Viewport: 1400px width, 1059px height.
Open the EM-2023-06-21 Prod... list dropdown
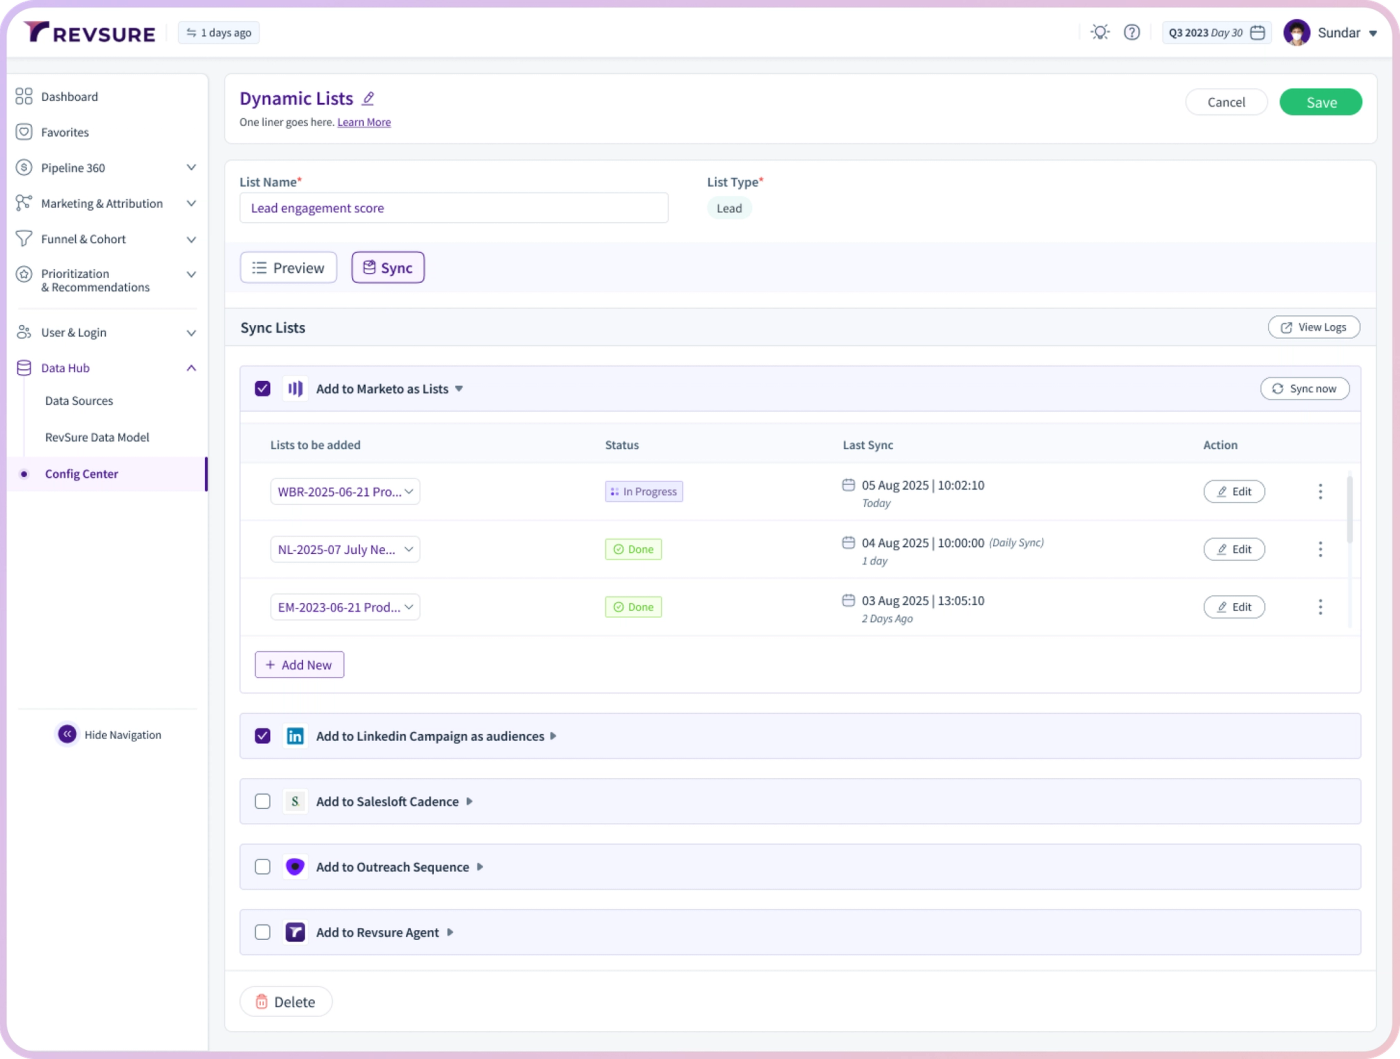click(x=345, y=607)
